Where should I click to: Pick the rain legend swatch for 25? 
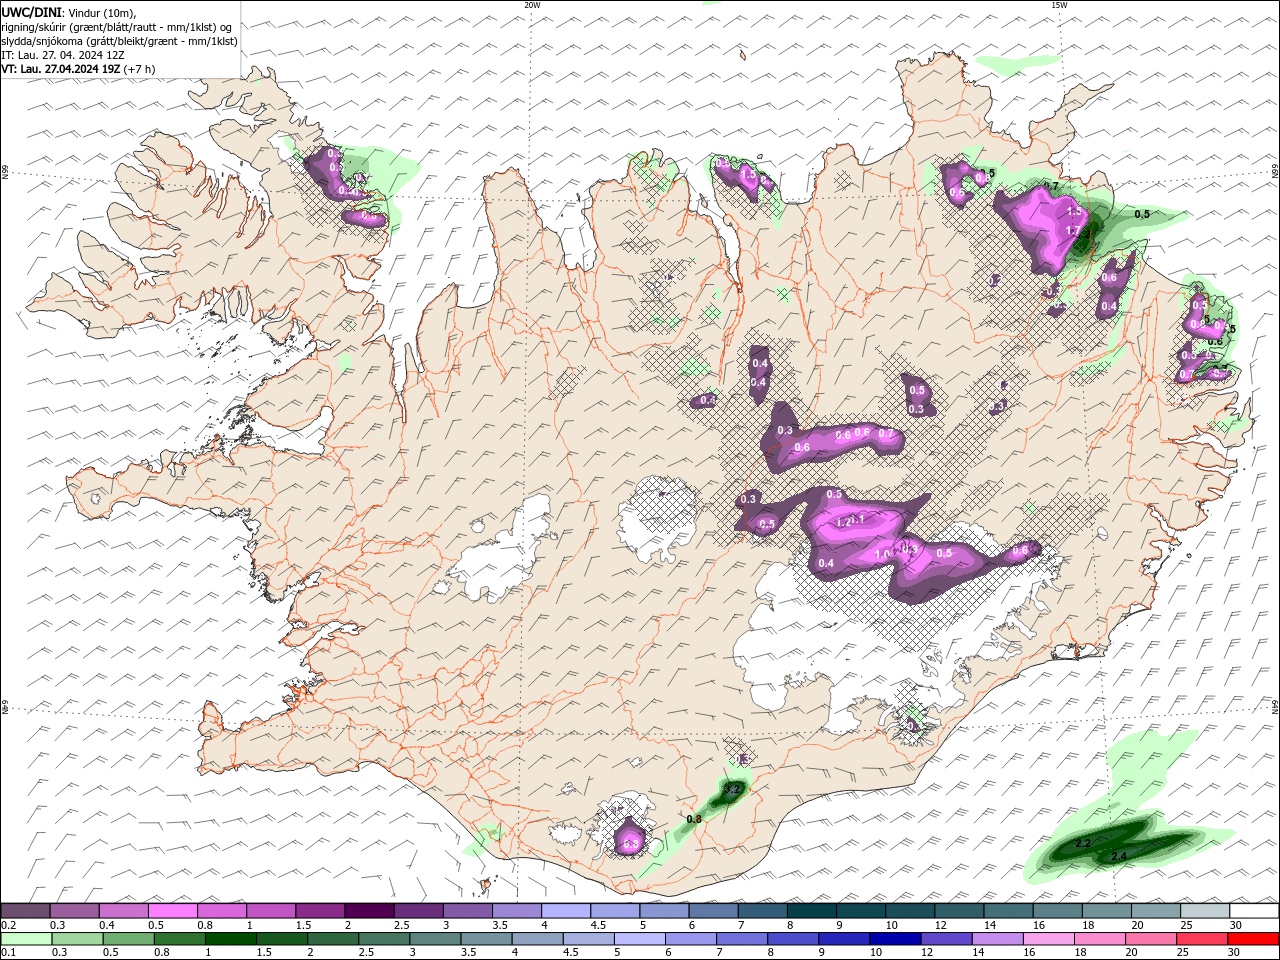(x=1203, y=939)
